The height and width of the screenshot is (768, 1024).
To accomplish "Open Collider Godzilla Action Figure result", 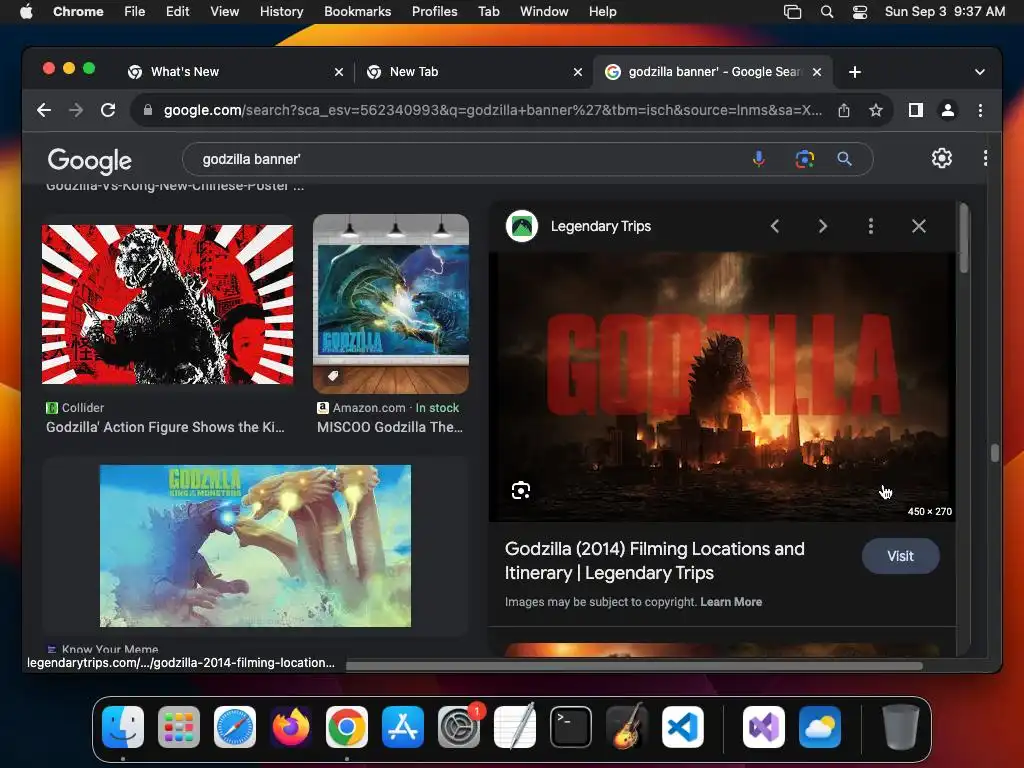I will [x=165, y=427].
